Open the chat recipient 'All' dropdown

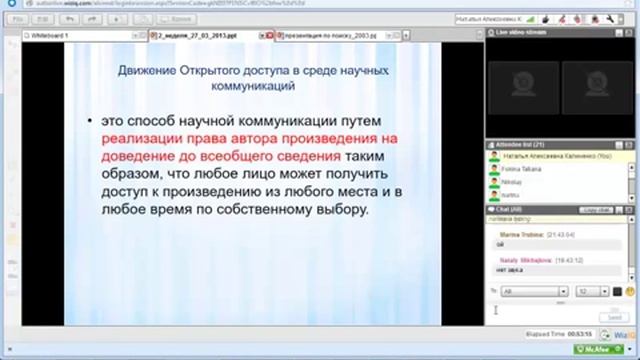tap(534, 291)
